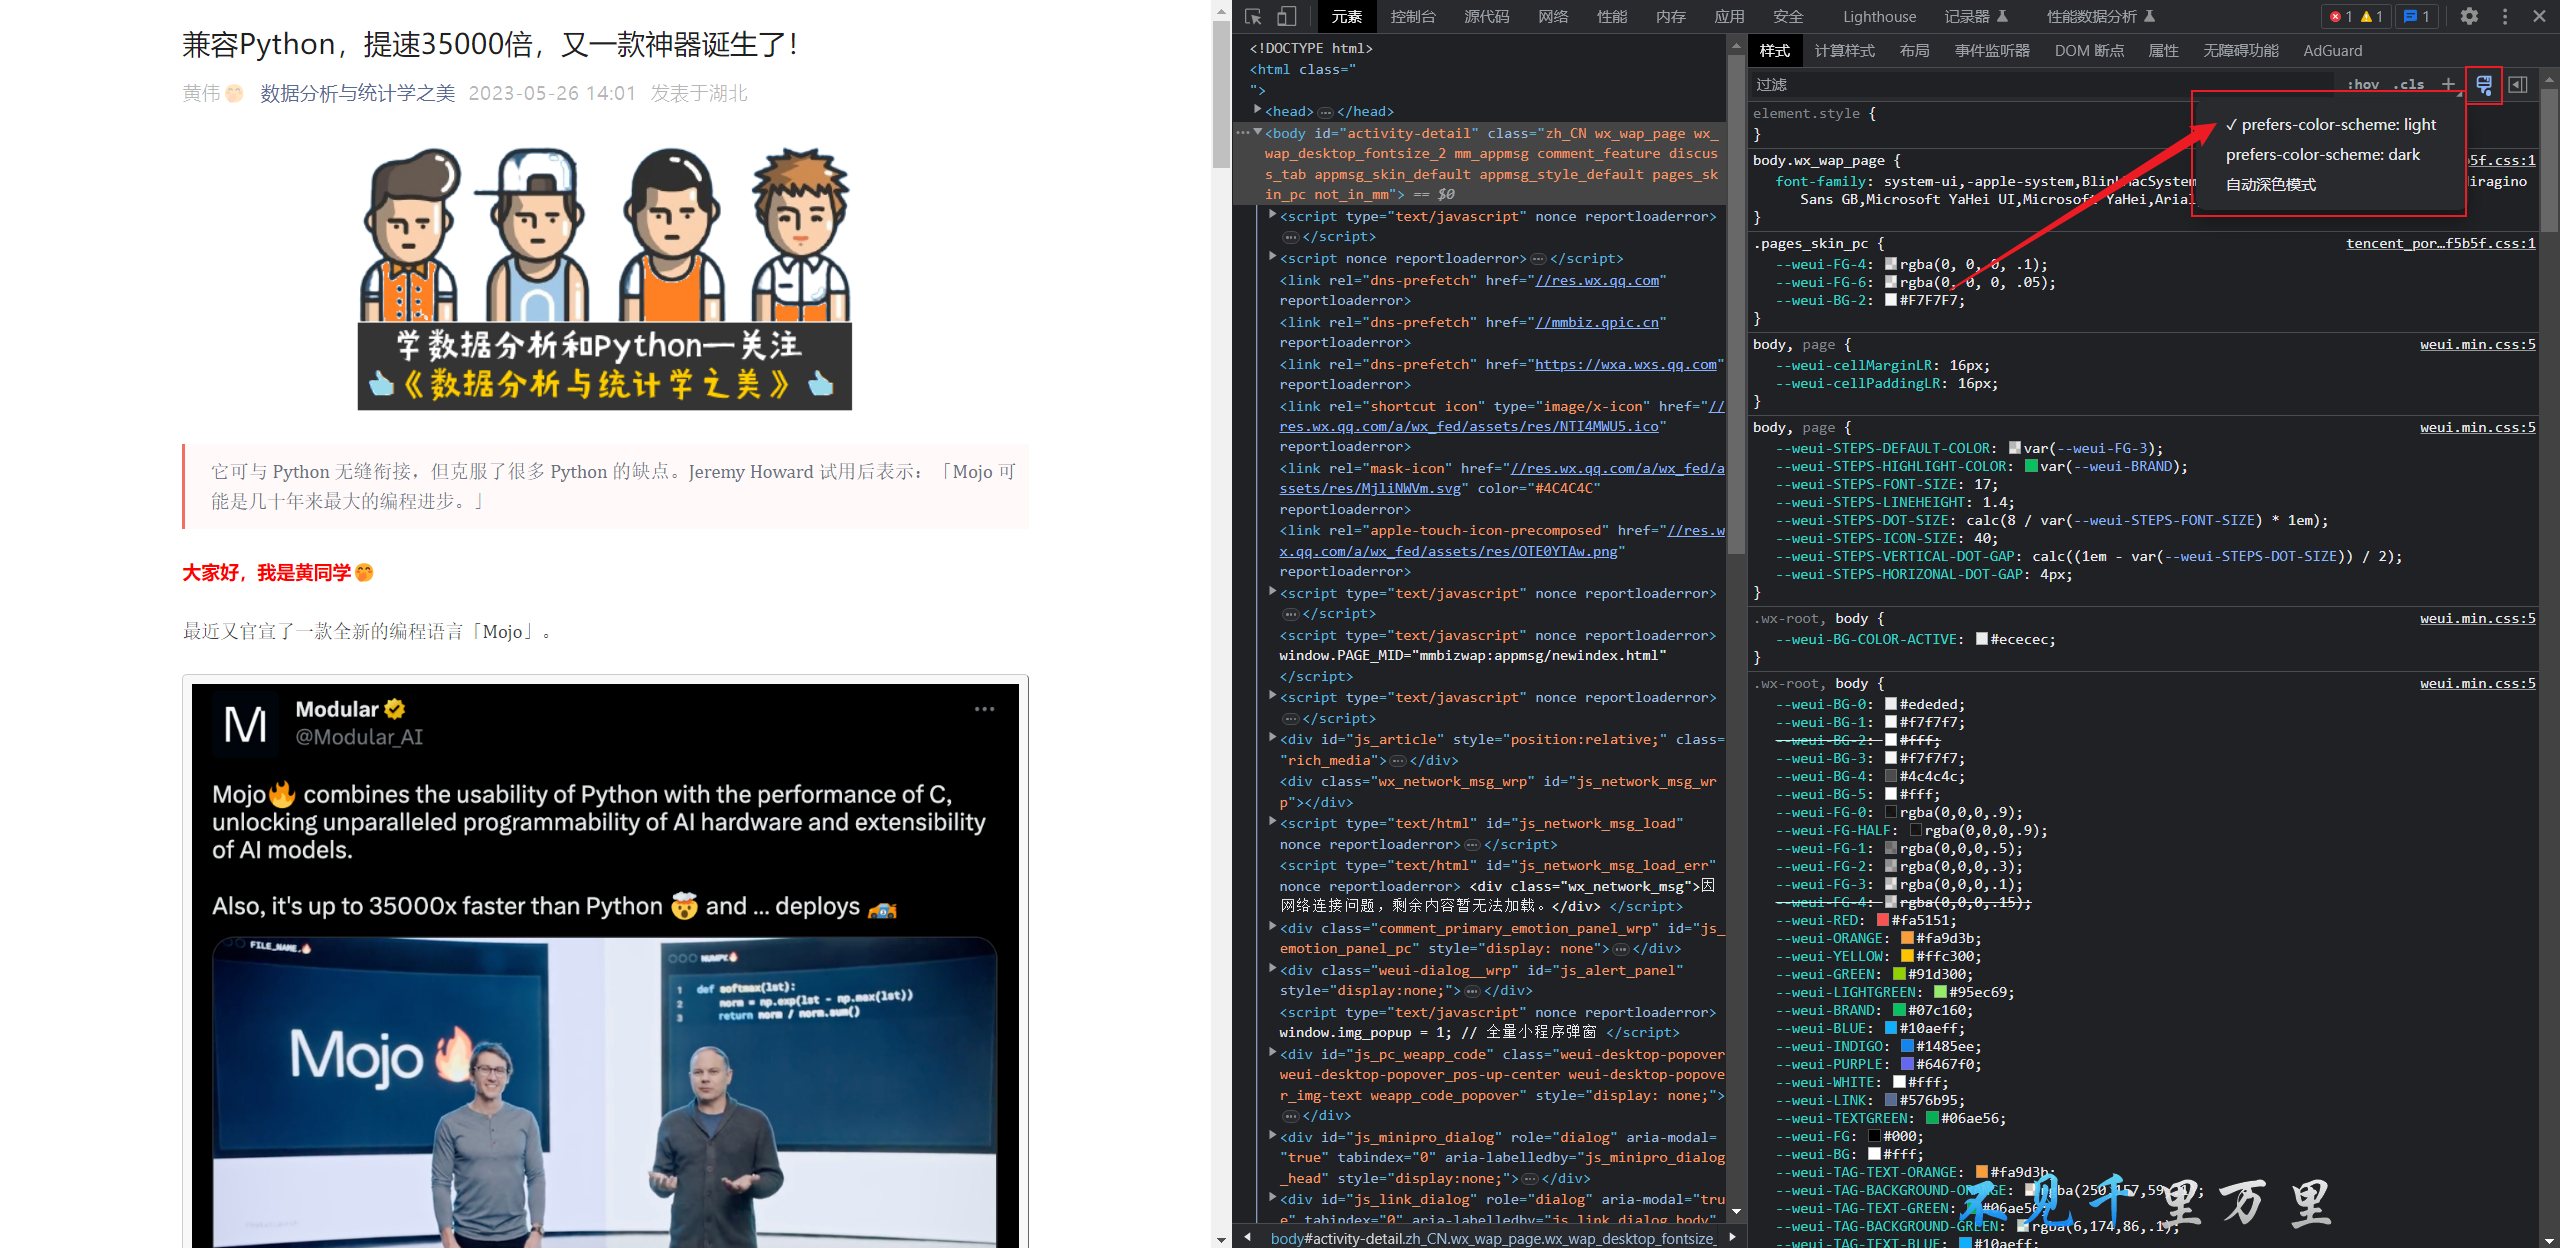
Task: Toggle the computed styles sidebar icon
Action: point(2518,85)
